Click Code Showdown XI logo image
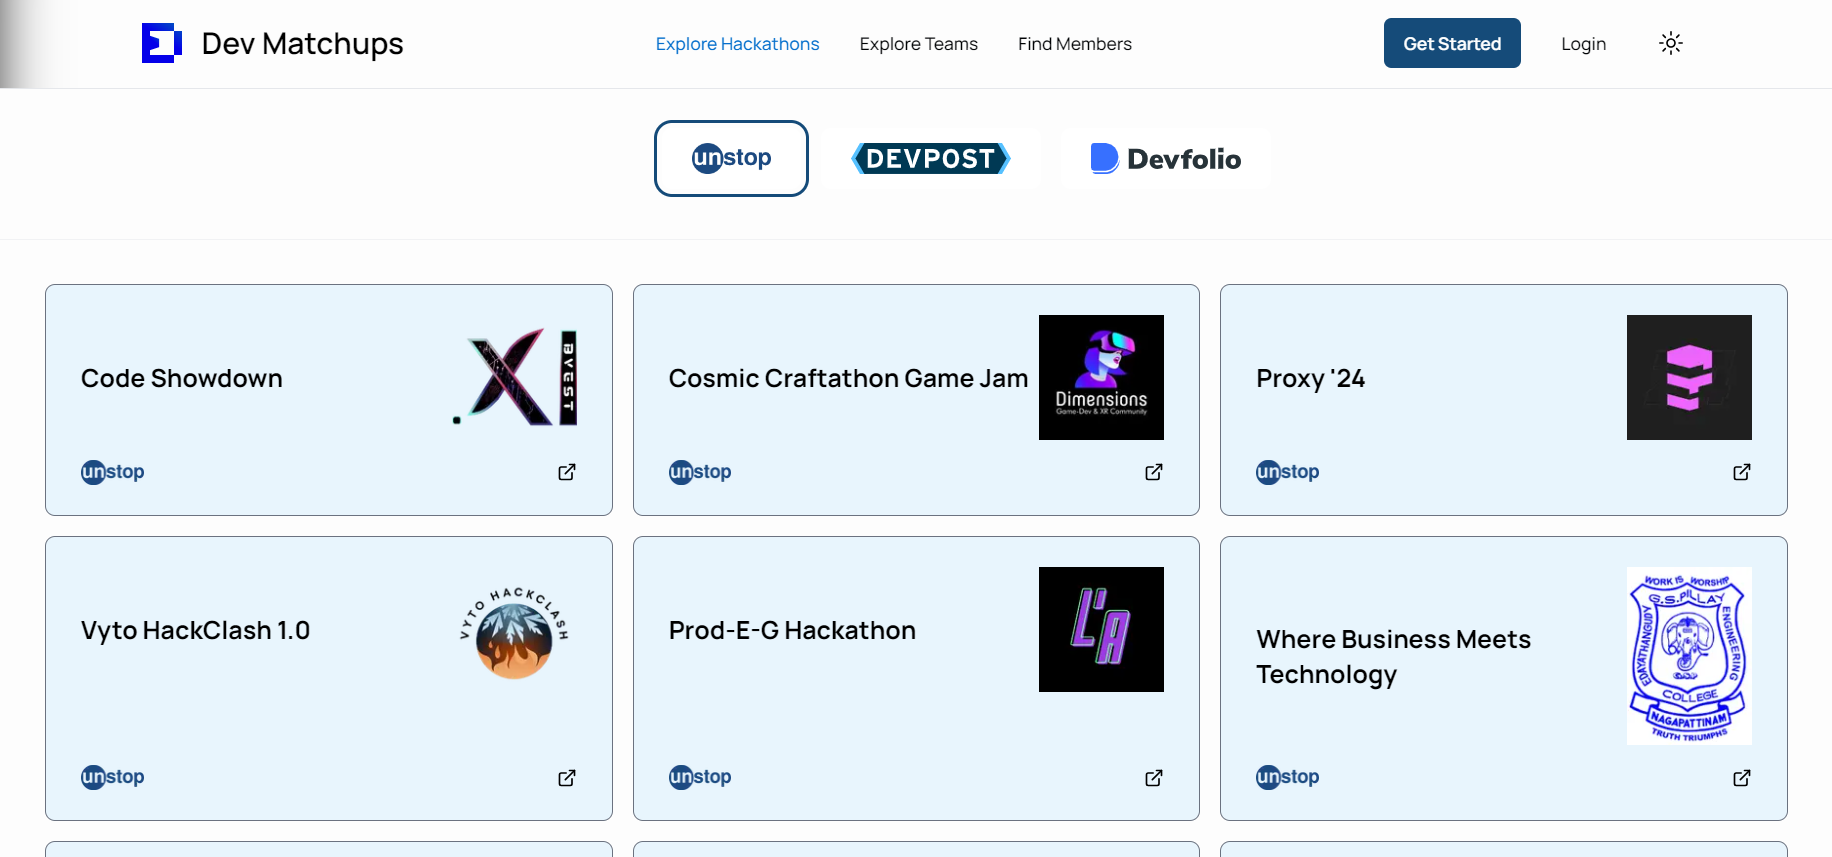 [x=514, y=377]
